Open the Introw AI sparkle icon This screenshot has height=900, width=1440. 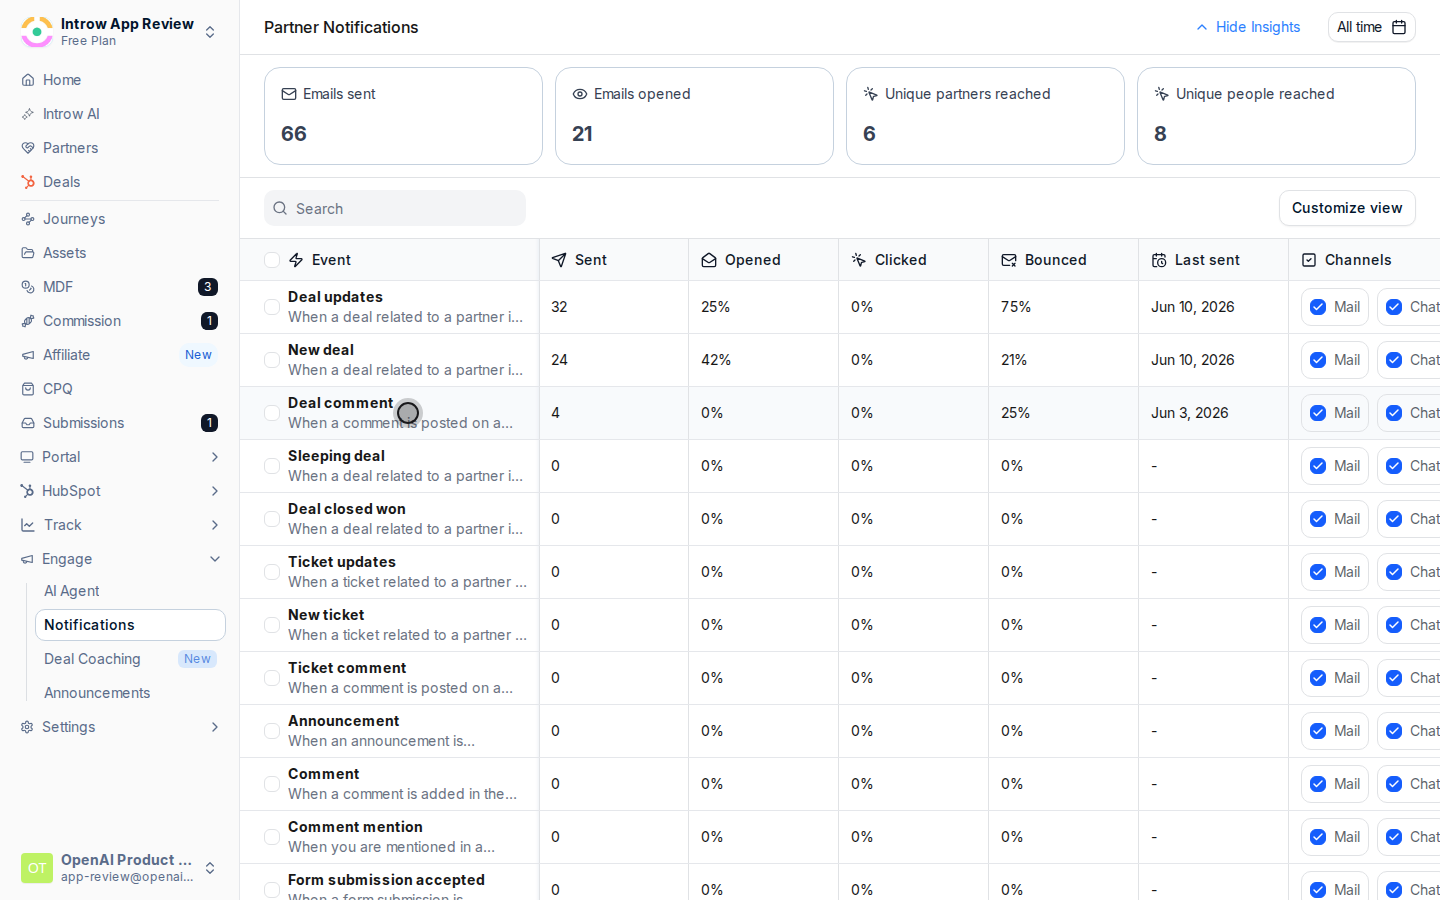pyautogui.click(x=28, y=114)
